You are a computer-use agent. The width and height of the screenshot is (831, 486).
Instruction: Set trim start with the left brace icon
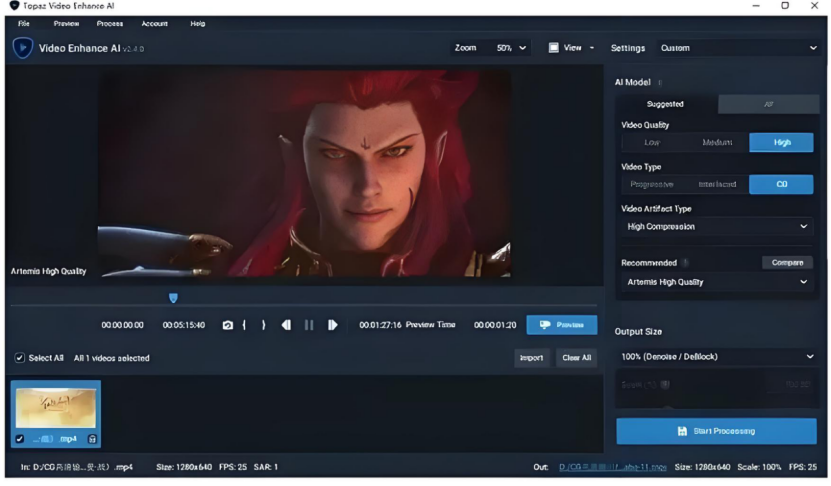pos(244,325)
